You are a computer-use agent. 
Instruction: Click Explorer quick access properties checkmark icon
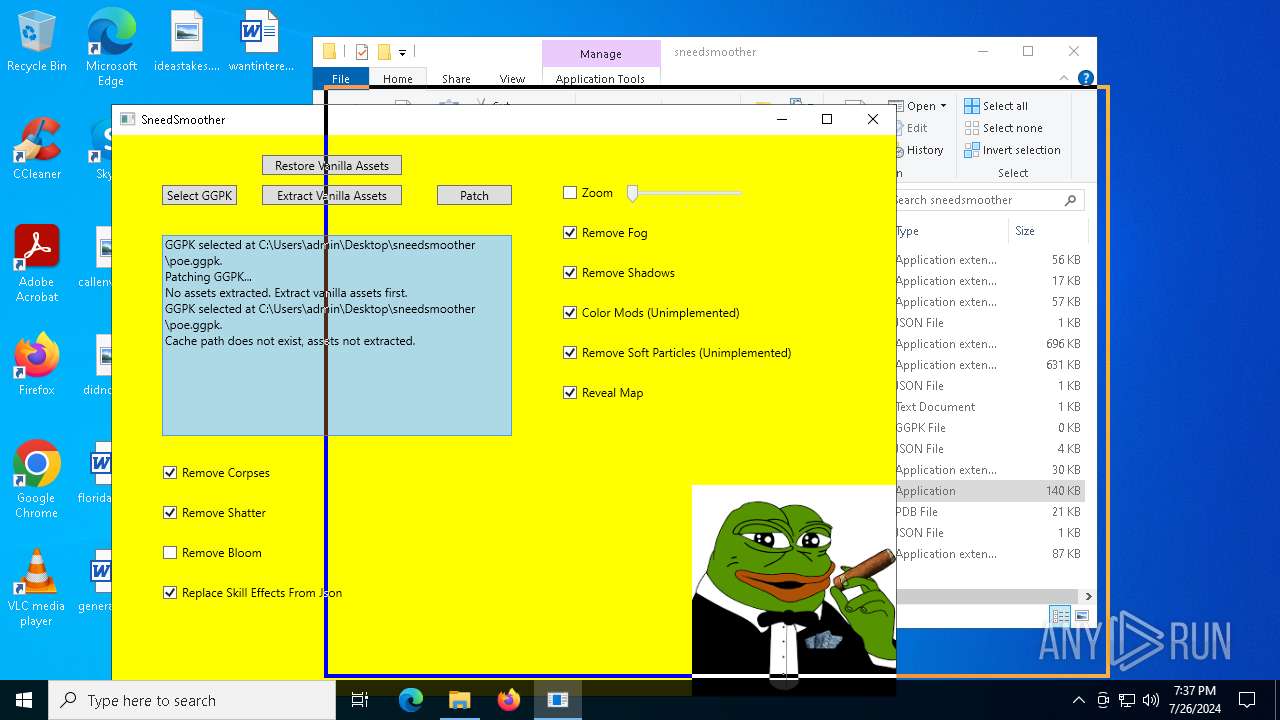click(x=361, y=52)
